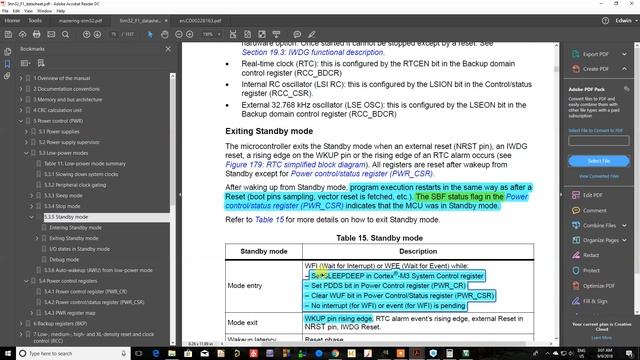Follow link Figure 179 RTC simplified block diagram
The width and height of the screenshot is (640, 360).
[x=296, y=164]
